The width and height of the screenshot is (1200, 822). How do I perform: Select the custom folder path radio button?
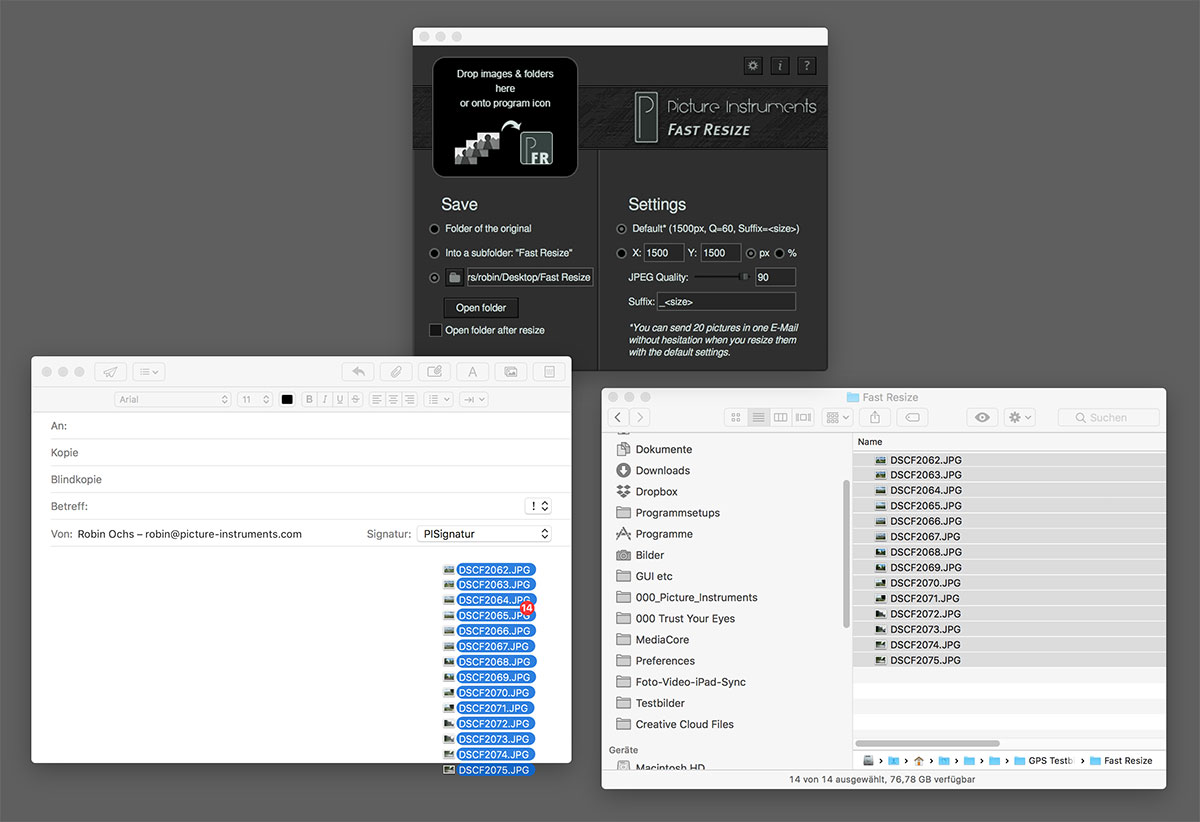click(x=434, y=278)
